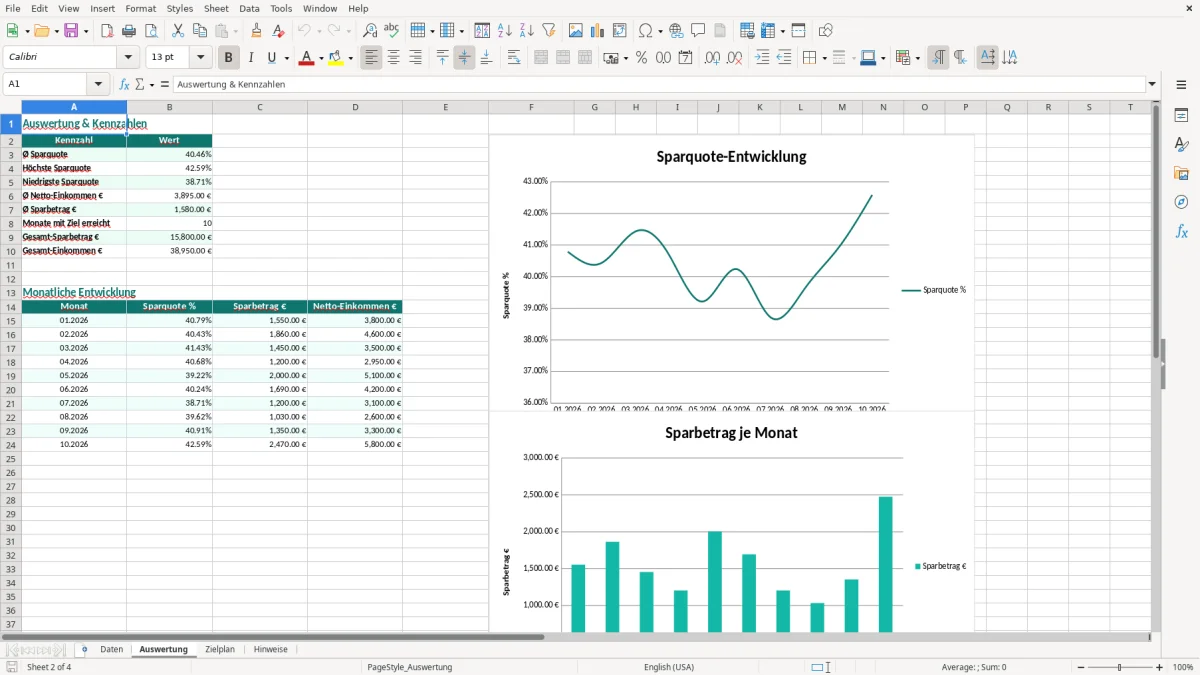1200x675 pixels.
Task: Apply red font color swatch
Action: click(x=305, y=58)
